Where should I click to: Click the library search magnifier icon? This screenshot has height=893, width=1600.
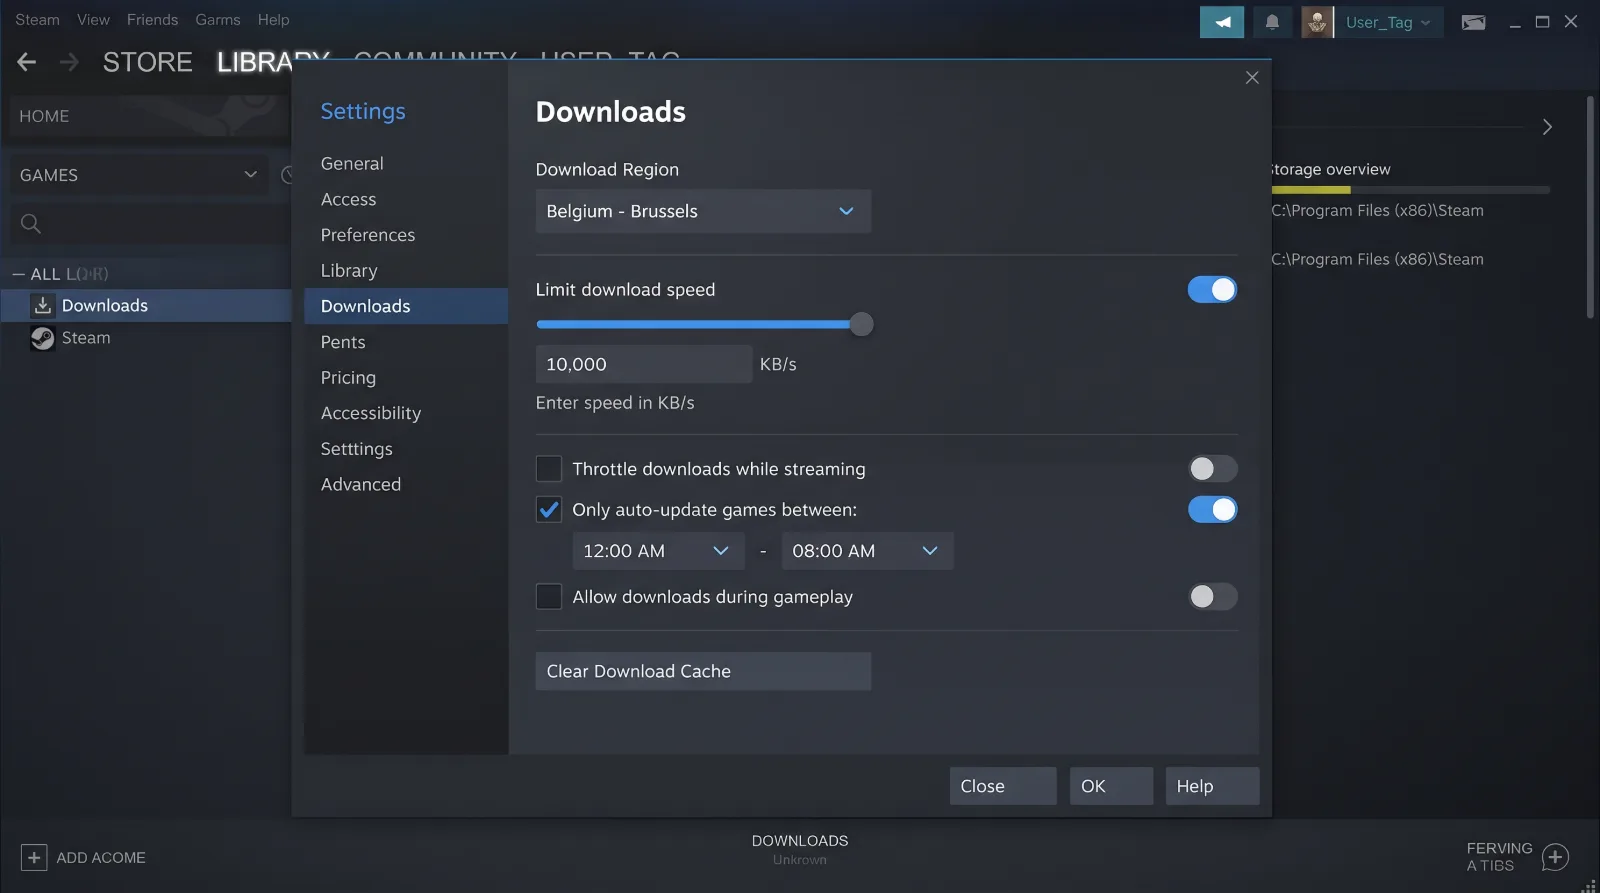click(31, 224)
